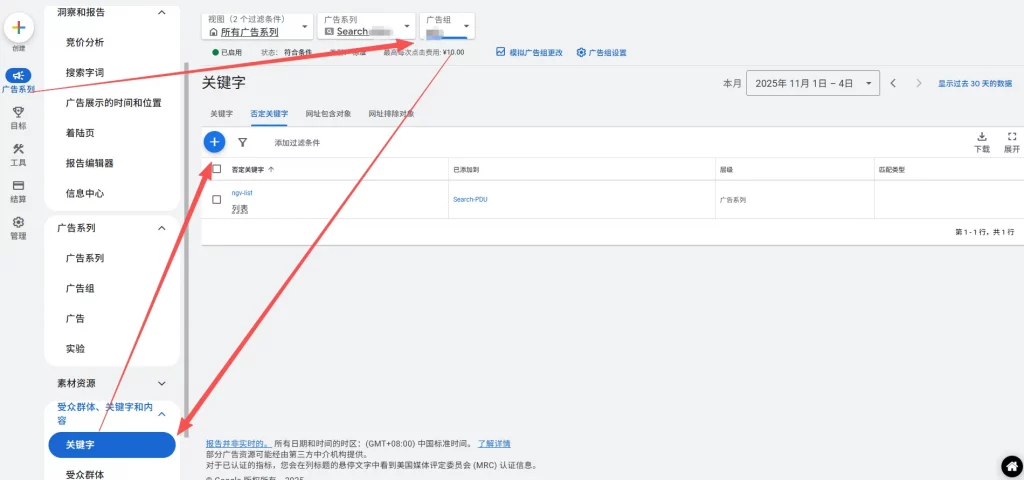
Task: Select highlighted 关键字 sidebar item
Action: click(112, 445)
